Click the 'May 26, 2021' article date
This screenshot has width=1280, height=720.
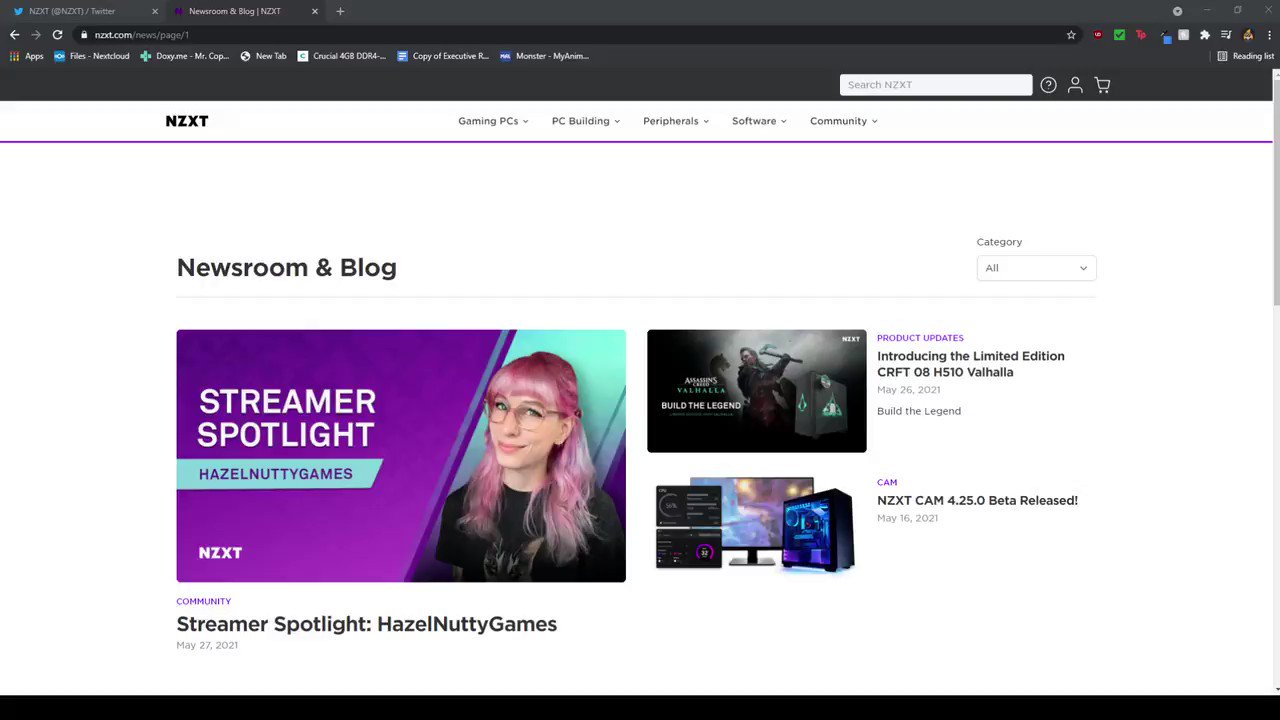coord(909,389)
